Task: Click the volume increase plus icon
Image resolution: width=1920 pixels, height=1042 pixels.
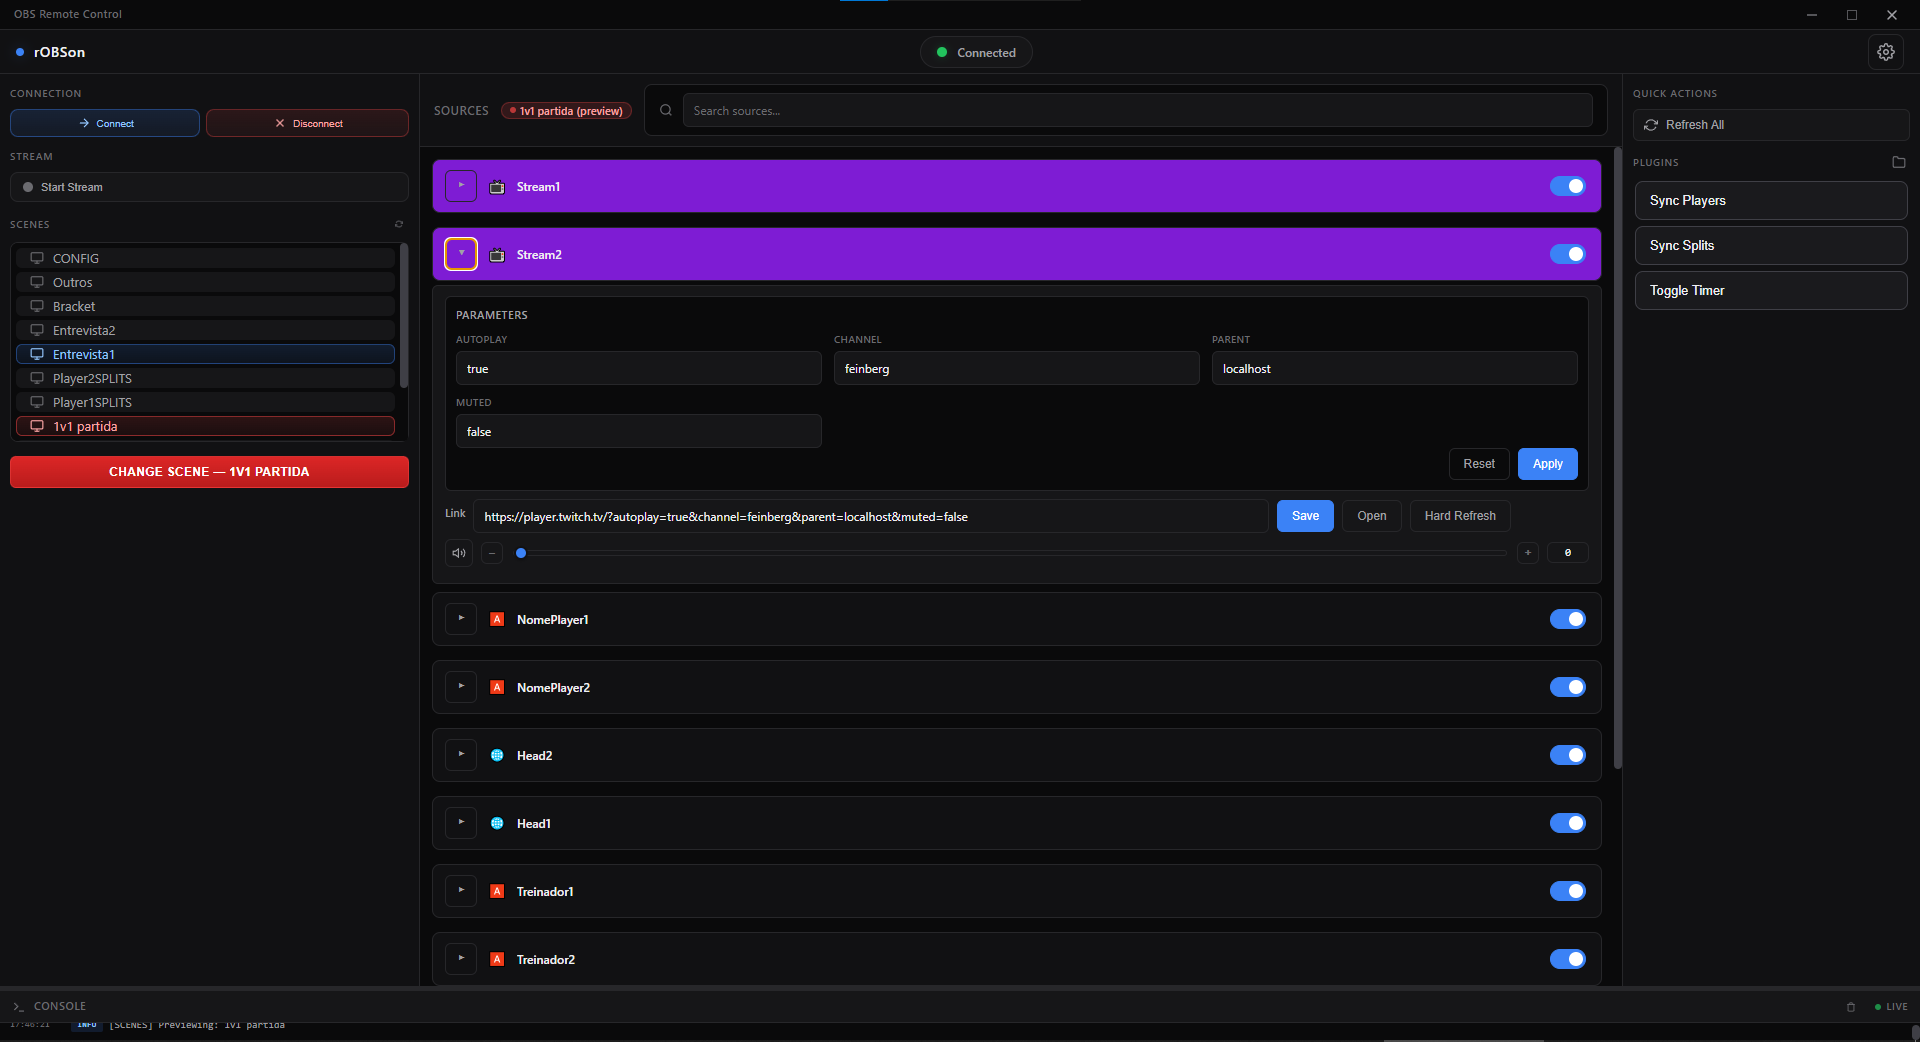Action: tap(1527, 553)
